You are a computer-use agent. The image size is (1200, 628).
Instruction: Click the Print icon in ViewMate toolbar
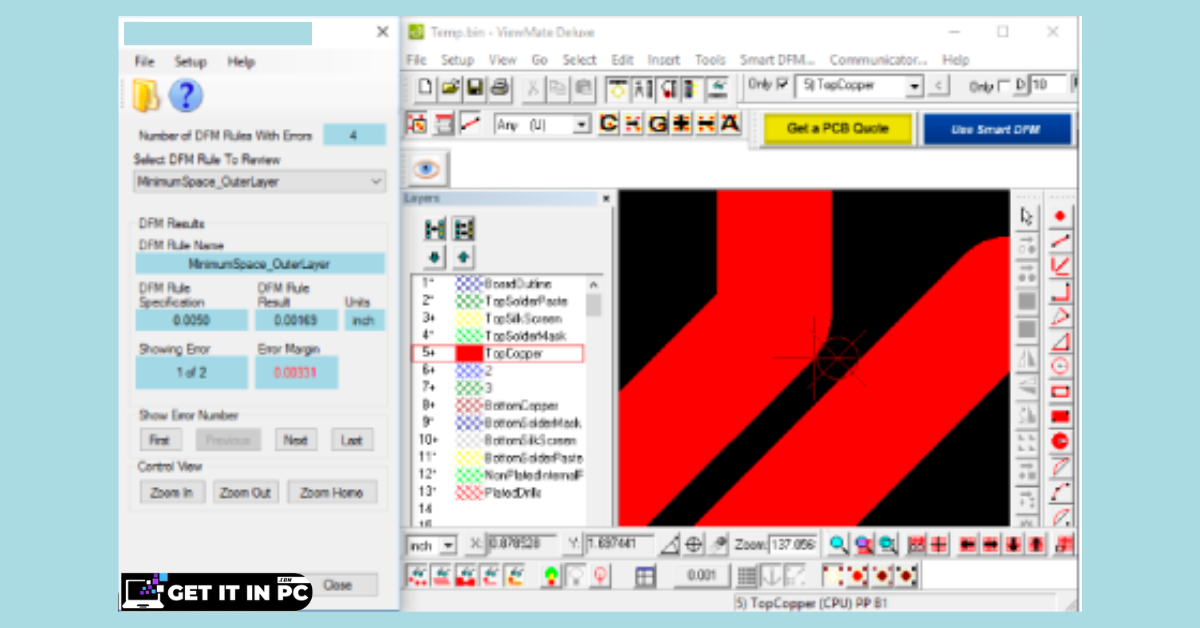[x=500, y=87]
